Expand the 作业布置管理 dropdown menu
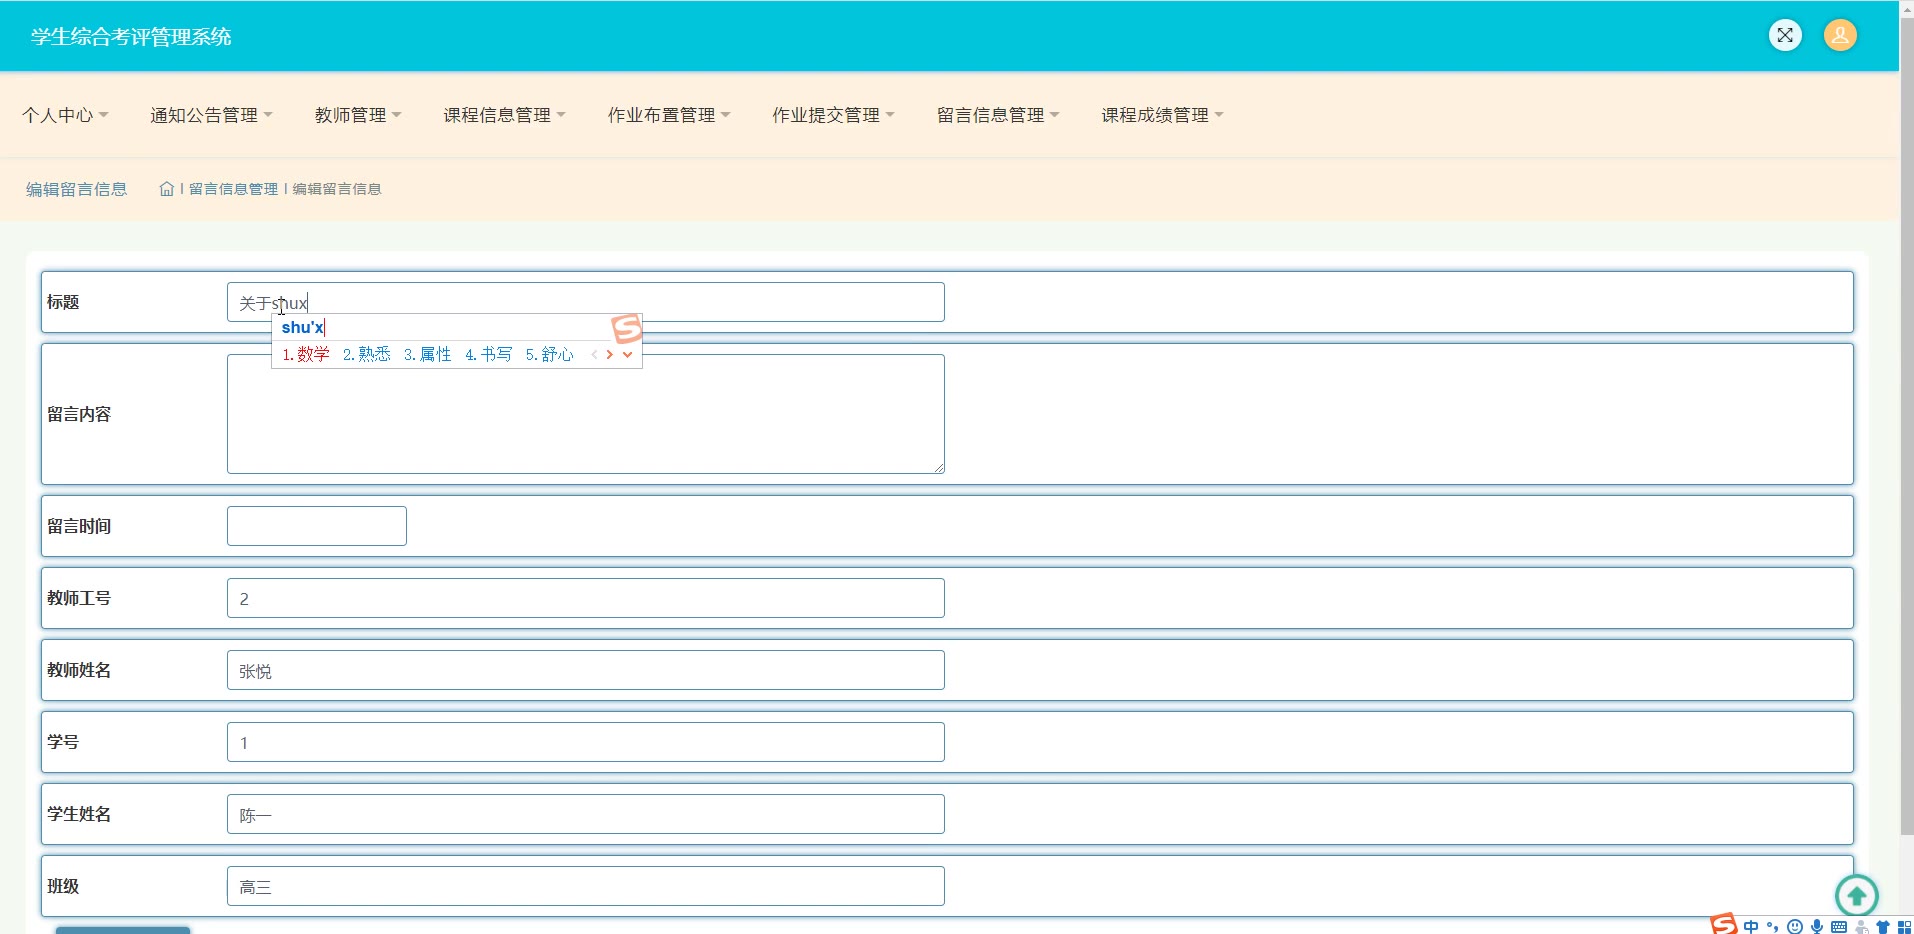1914x934 pixels. tap(669, 115)
